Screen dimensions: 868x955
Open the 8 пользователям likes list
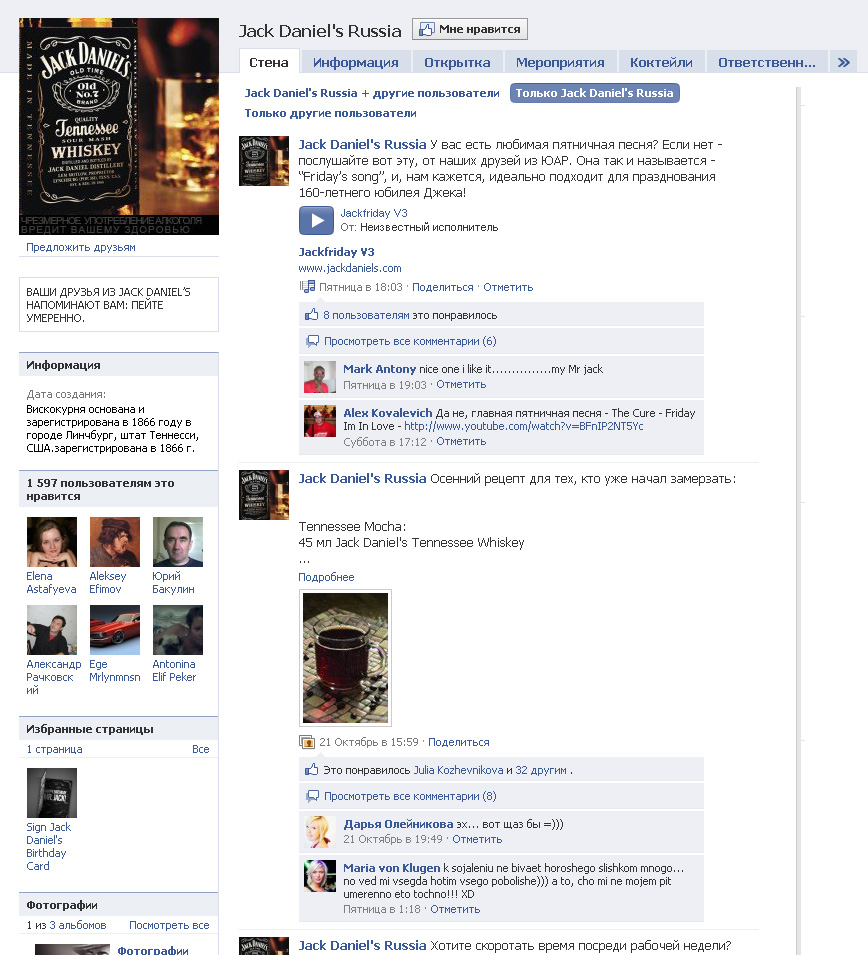coord(366,315)
